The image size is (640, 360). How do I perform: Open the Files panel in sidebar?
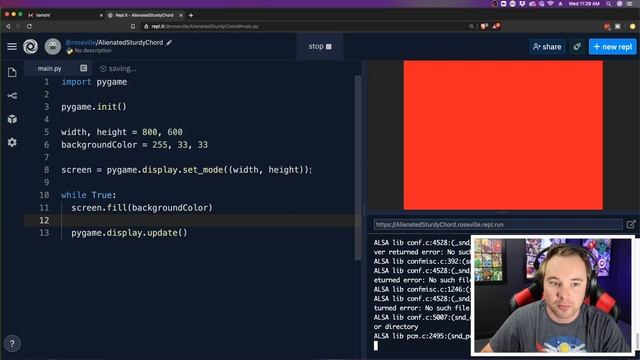coord(12,73)
